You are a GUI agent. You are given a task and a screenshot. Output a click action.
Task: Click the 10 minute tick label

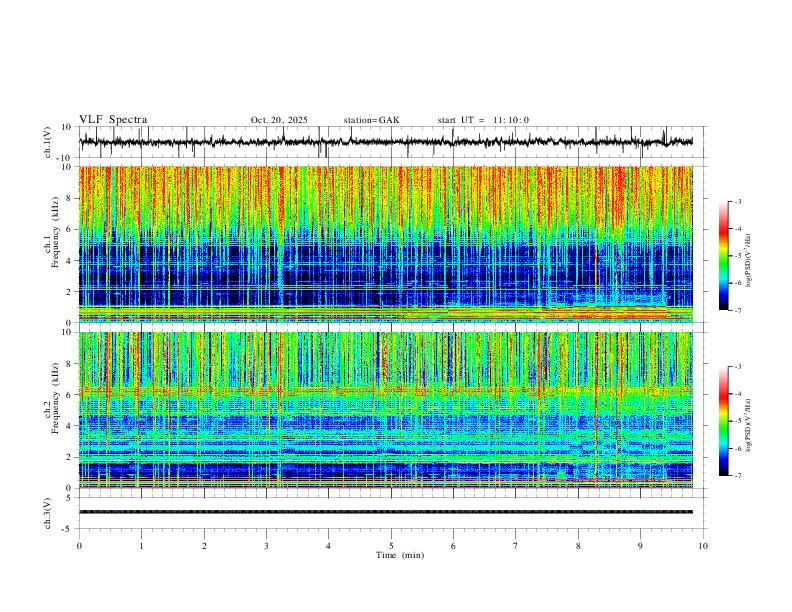[x=703, y=546]
